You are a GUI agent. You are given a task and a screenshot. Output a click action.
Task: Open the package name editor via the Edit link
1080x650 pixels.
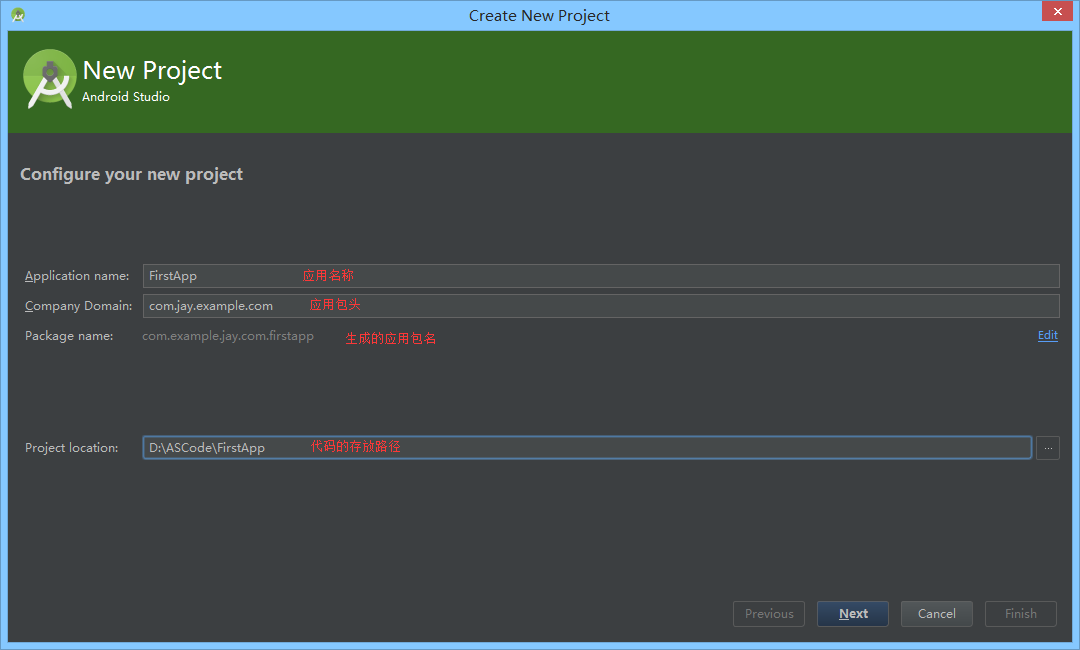(1047, 335)
